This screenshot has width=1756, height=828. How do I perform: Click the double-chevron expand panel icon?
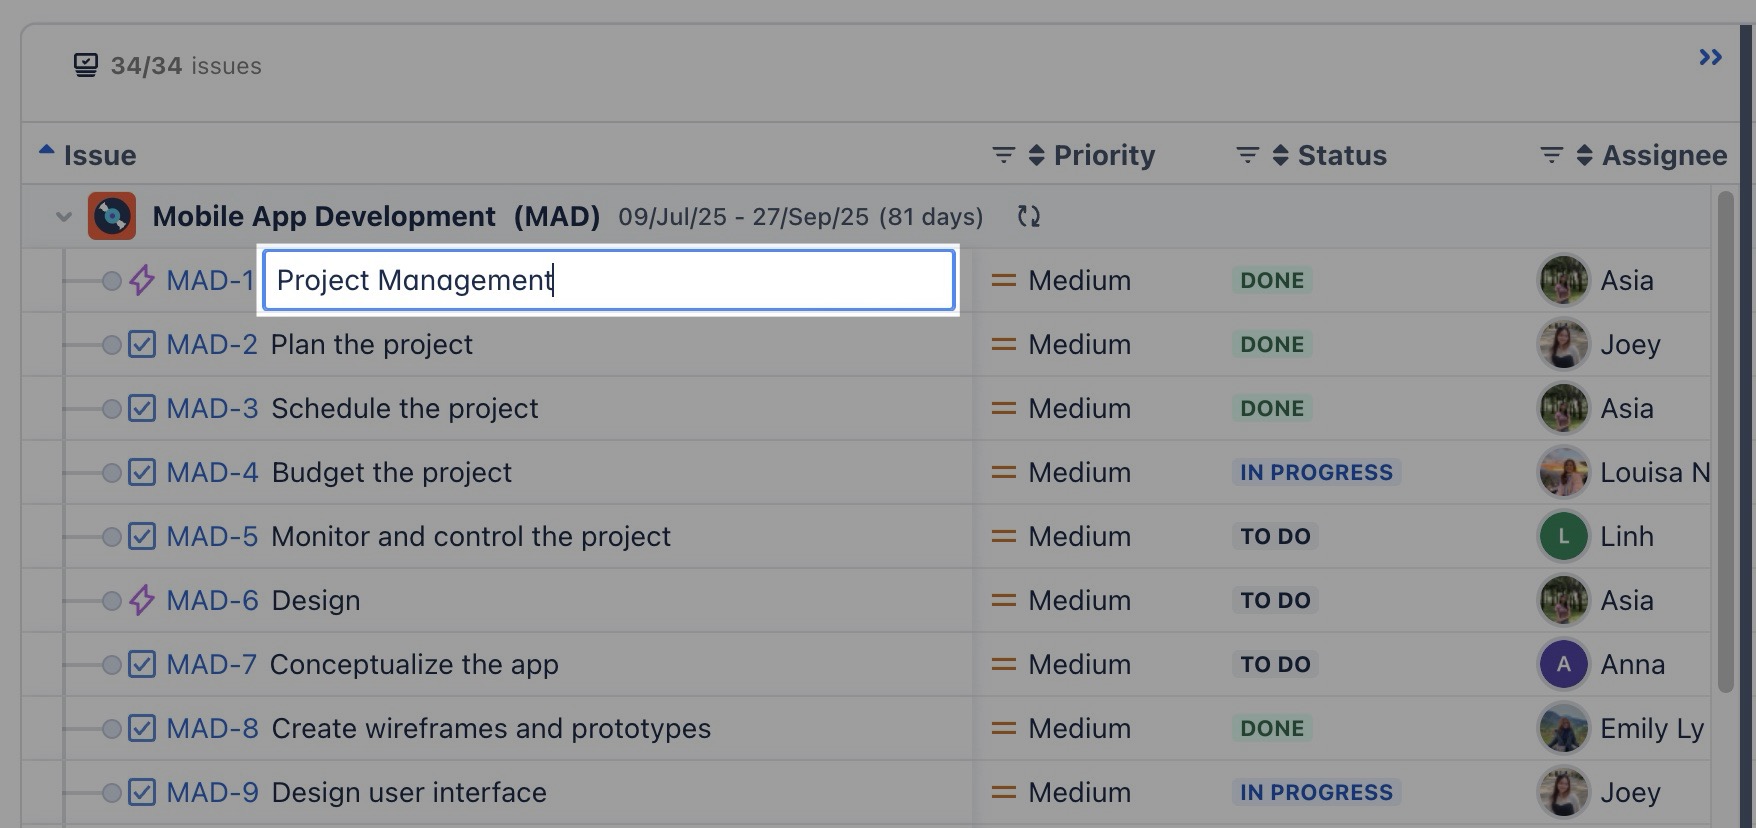click(x=1710, y=58)
